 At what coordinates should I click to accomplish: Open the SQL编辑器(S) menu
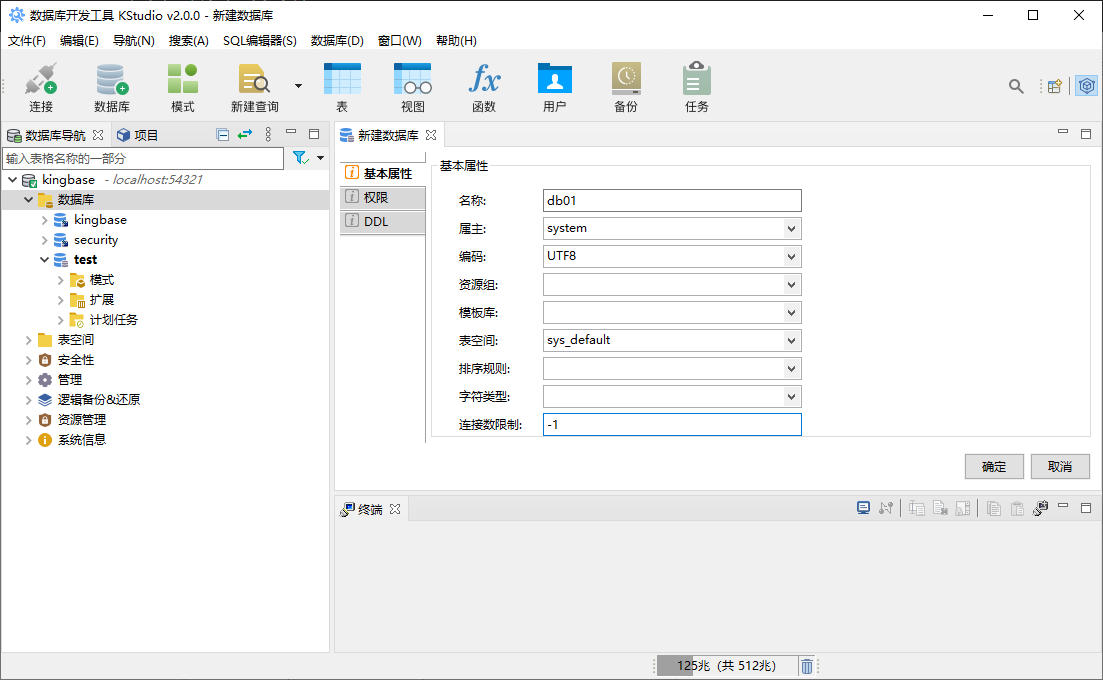point(259,41)
